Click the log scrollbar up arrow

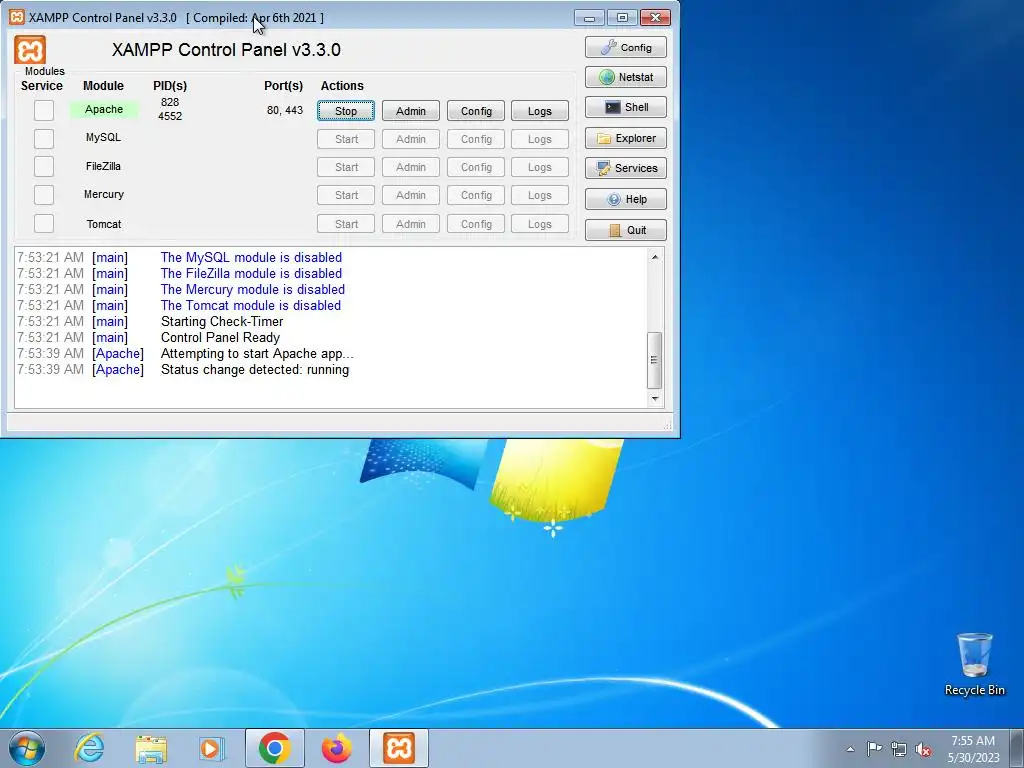tap(655, 257)
